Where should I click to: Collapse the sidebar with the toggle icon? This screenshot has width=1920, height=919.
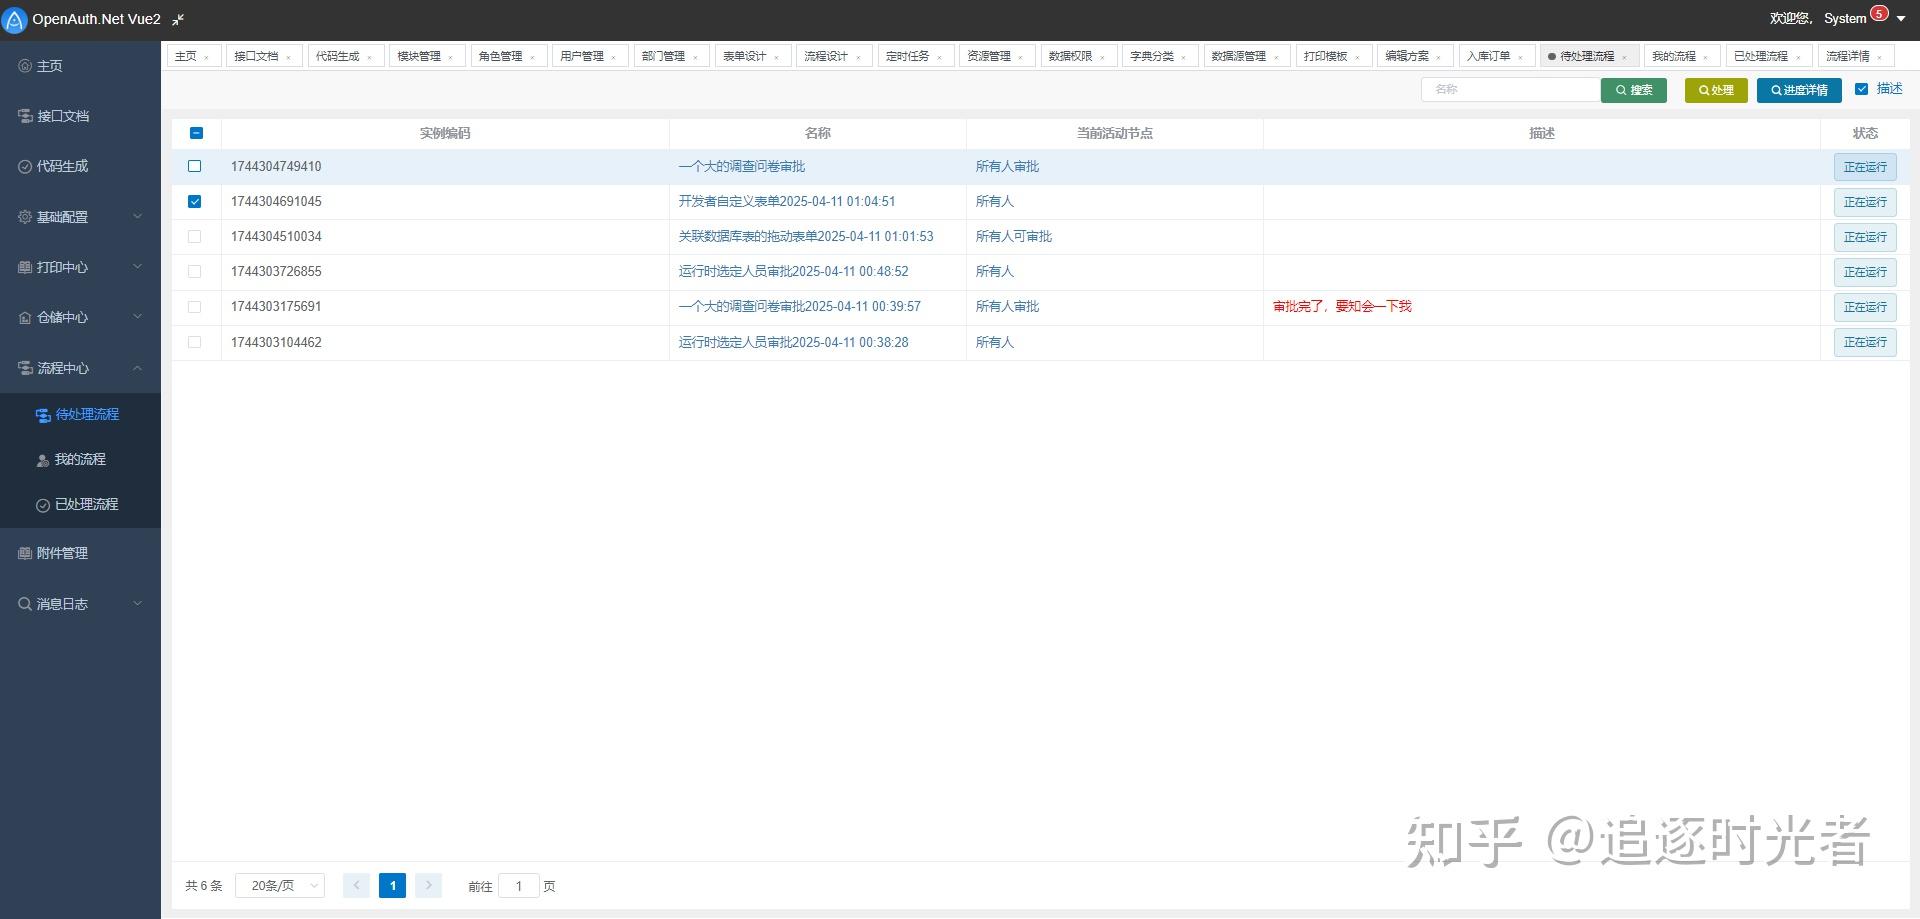click(178, 19)
